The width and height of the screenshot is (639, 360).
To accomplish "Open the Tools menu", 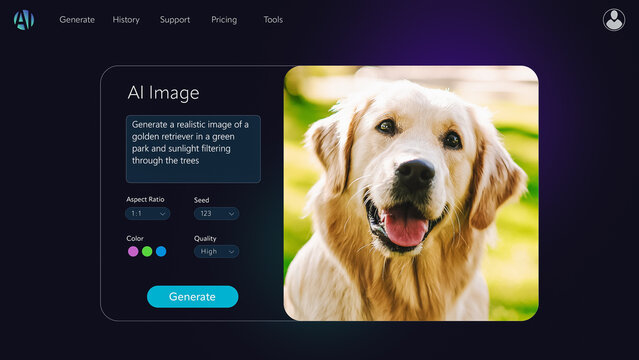I will [273, 20].
